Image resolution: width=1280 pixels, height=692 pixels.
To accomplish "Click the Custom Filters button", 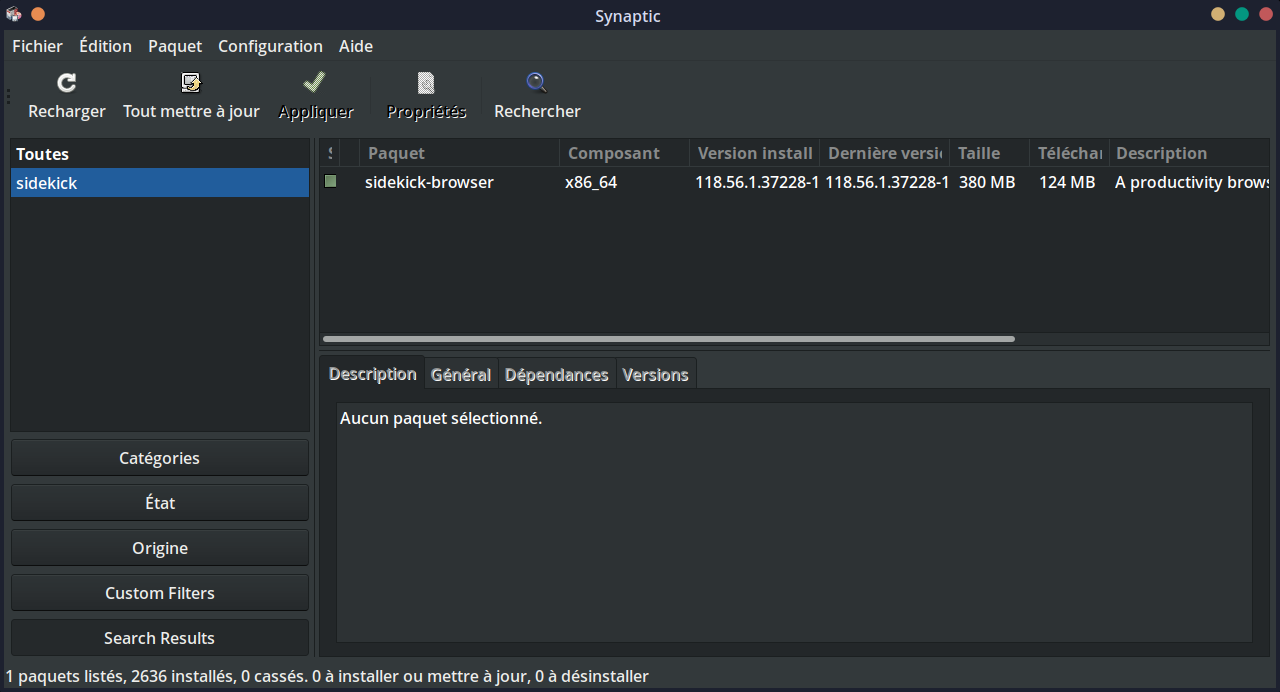I will tap(160, 593).
